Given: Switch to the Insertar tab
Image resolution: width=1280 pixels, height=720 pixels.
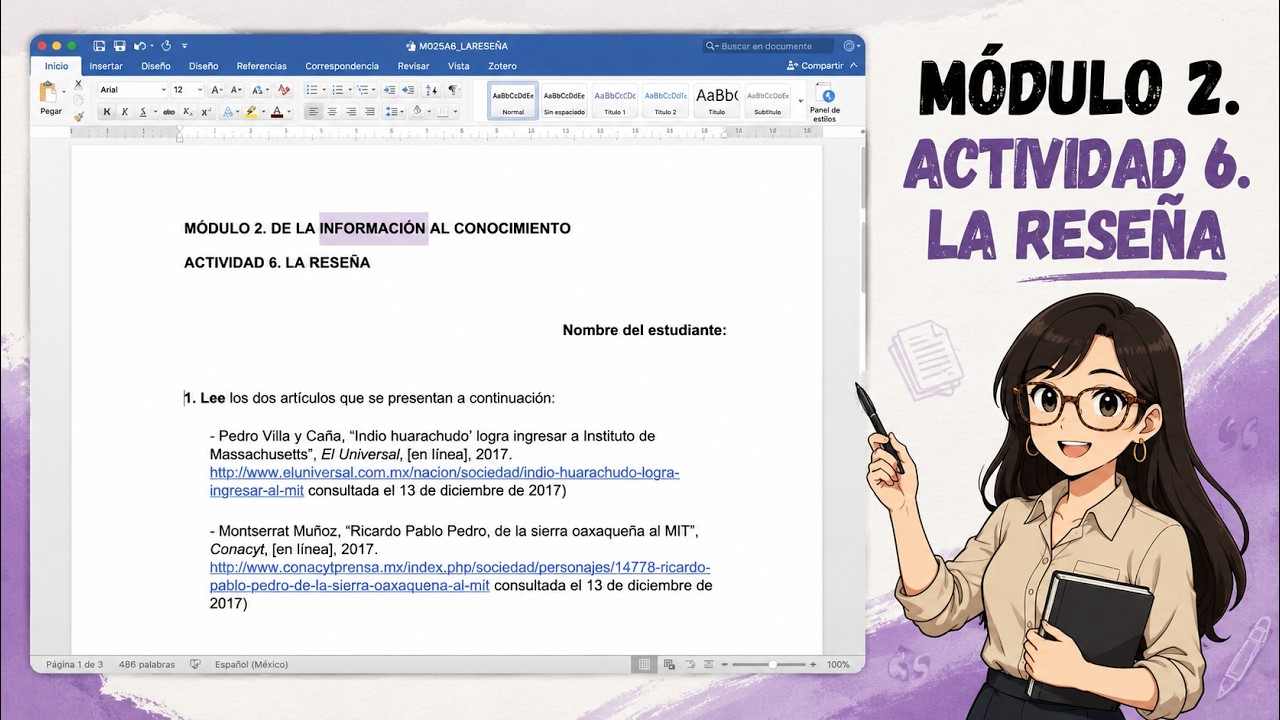Looking at the screenshot, I should pos(106,66).
